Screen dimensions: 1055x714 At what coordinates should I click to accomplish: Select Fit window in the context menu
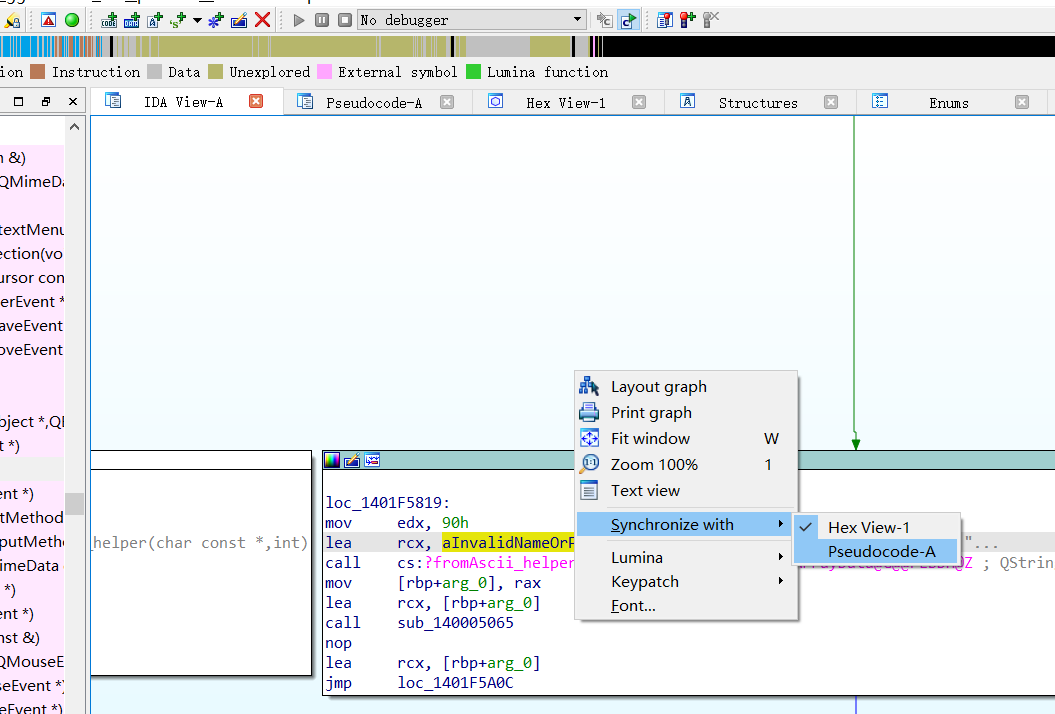[x=686, y=439]
